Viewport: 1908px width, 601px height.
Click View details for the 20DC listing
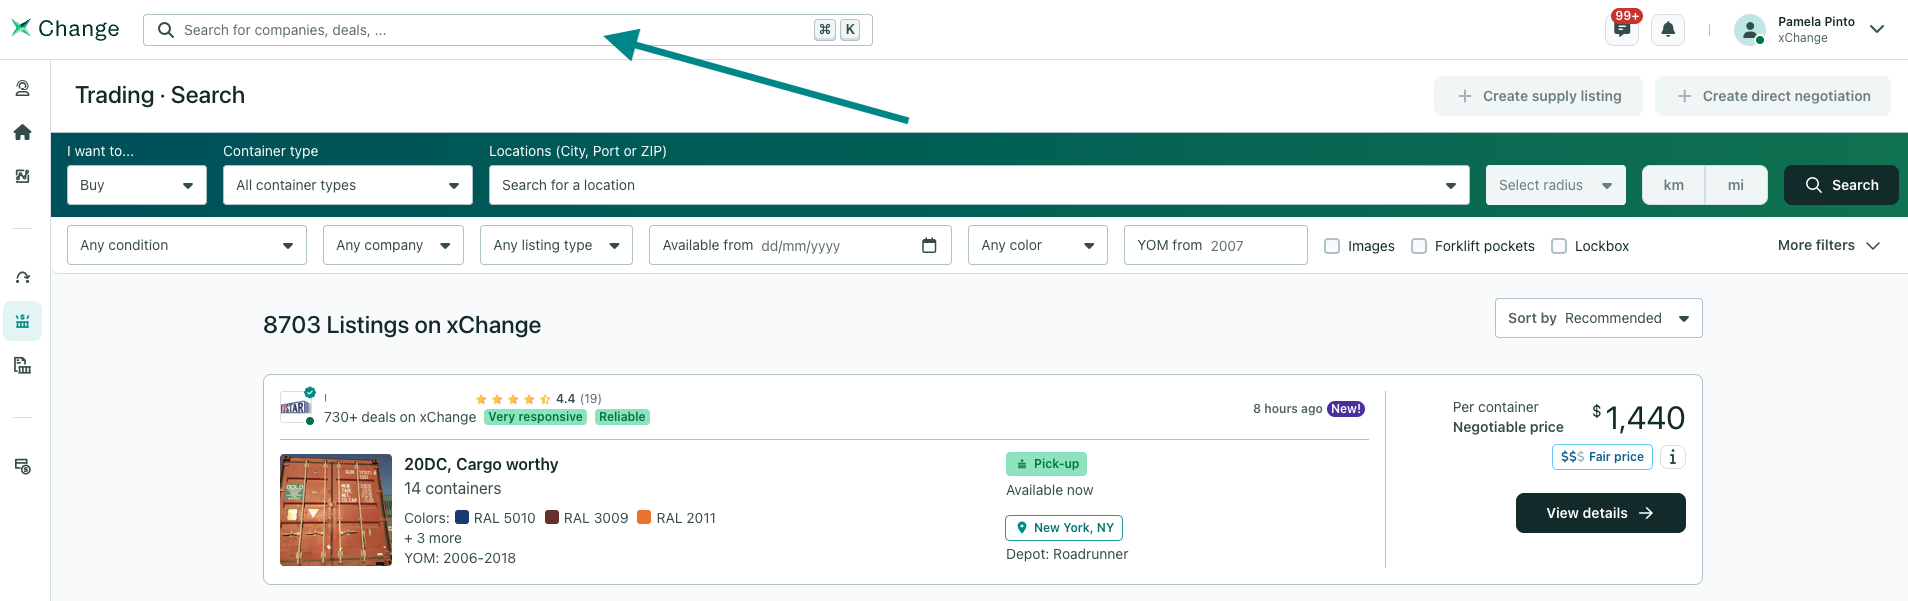(1601, 513)
